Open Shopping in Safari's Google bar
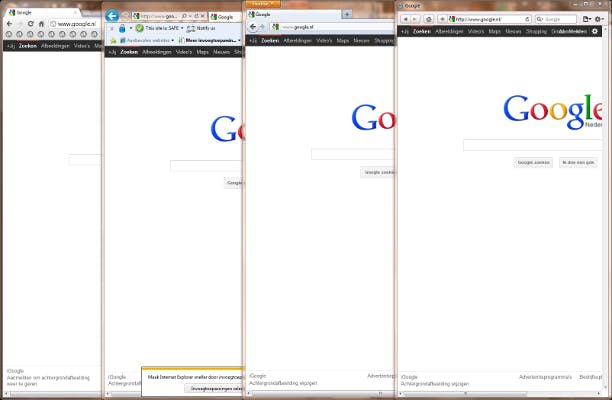This screenshot has height=400, width=612. [536, 31]
